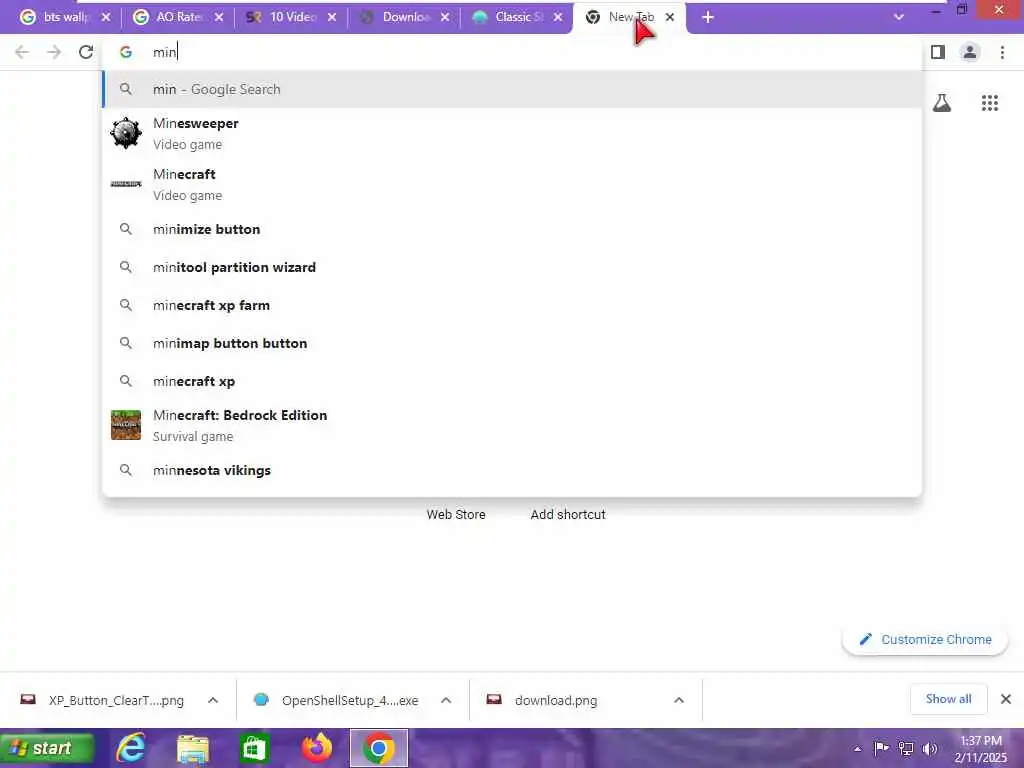Choose 'minitool partition wizard' suggestion
The width and height of the screenshot is (1024, 768).
pyautogui.click(x=512, y=267)
